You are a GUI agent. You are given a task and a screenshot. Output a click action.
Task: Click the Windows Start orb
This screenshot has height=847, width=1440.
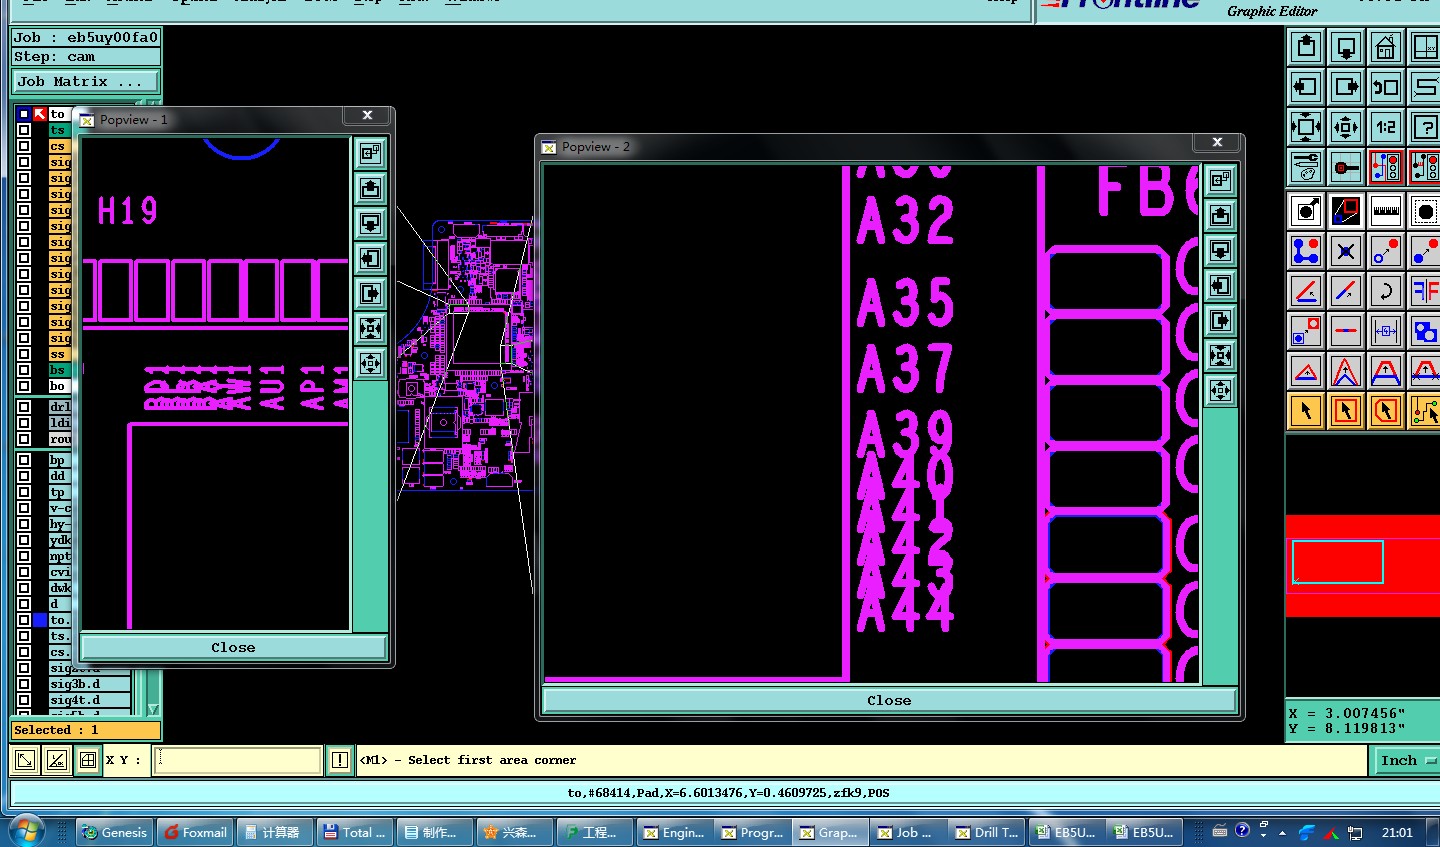[x=26, y=832]
